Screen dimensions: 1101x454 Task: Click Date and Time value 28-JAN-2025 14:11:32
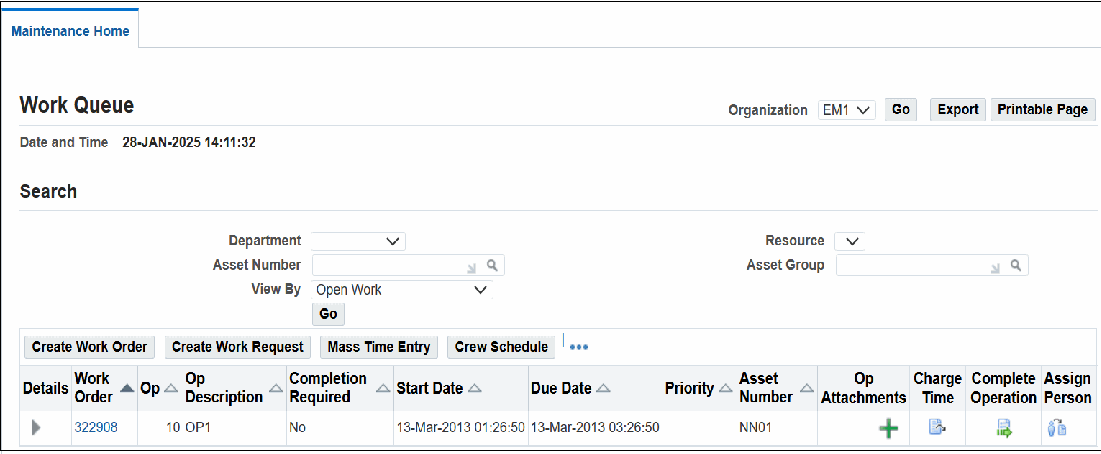[189, 143]
